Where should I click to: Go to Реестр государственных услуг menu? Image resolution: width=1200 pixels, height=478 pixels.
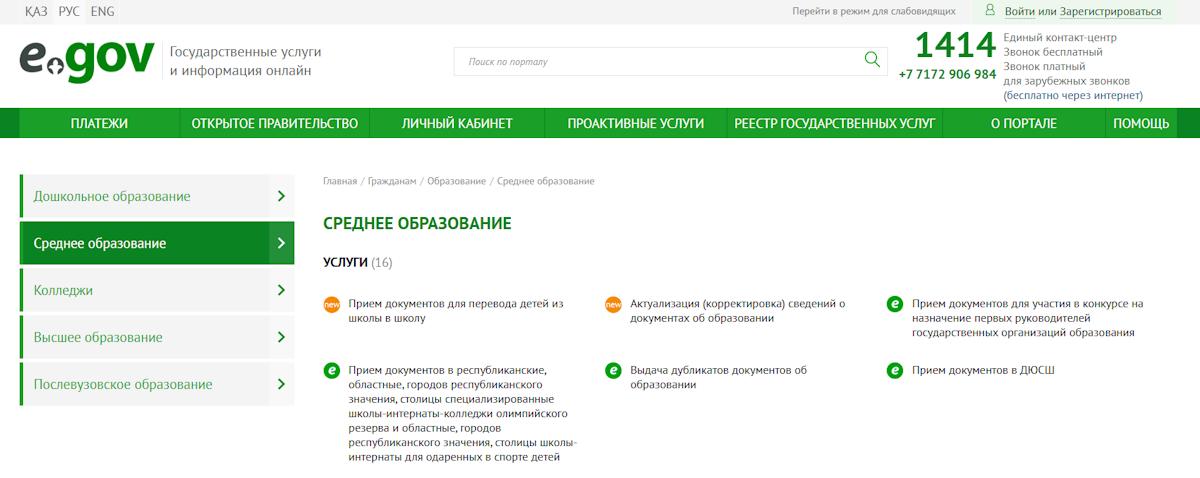(834, 123)
